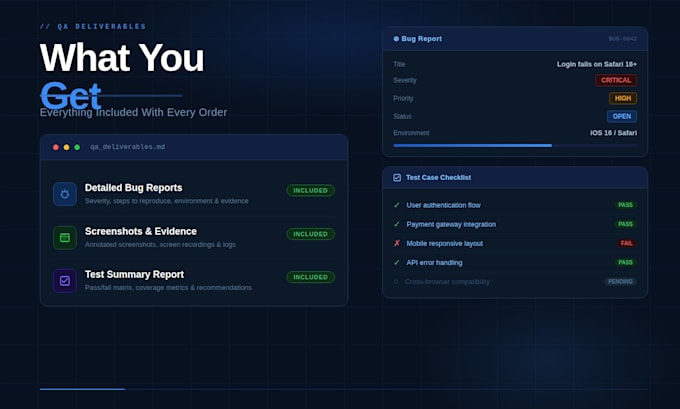
Task: Click 'Everything Included With Every Order' subtitle
Action: click(133, 112)
